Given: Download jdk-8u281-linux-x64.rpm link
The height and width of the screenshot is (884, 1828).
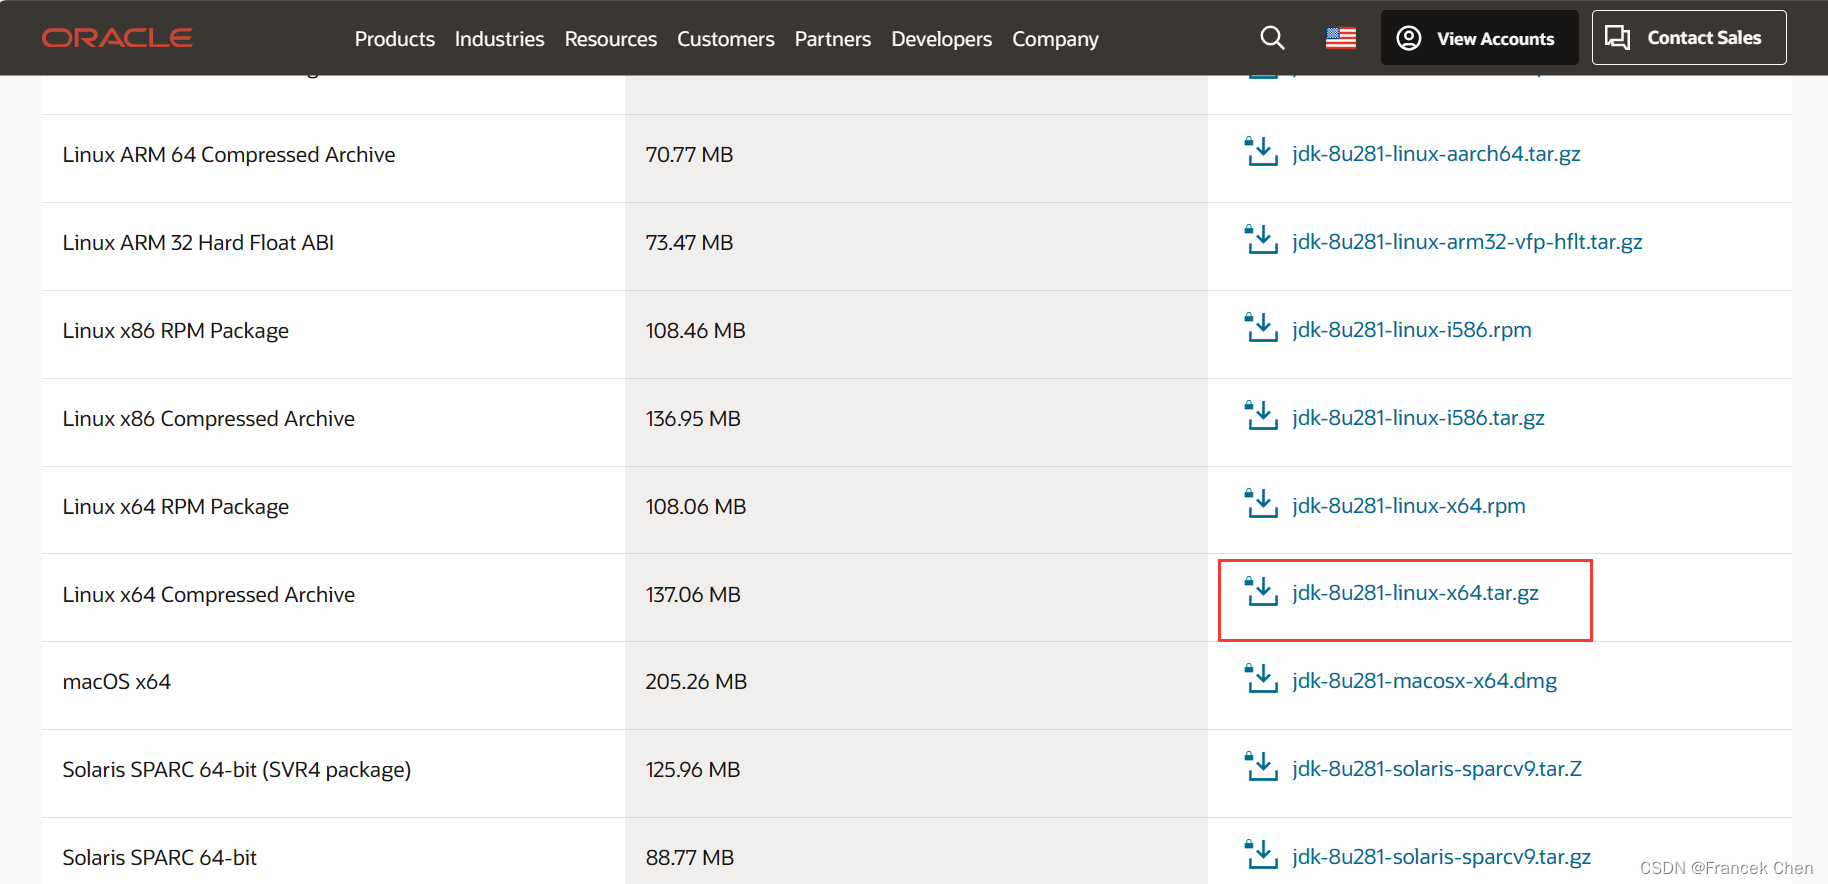Looking at the screenshot, I should [1409, 506].
